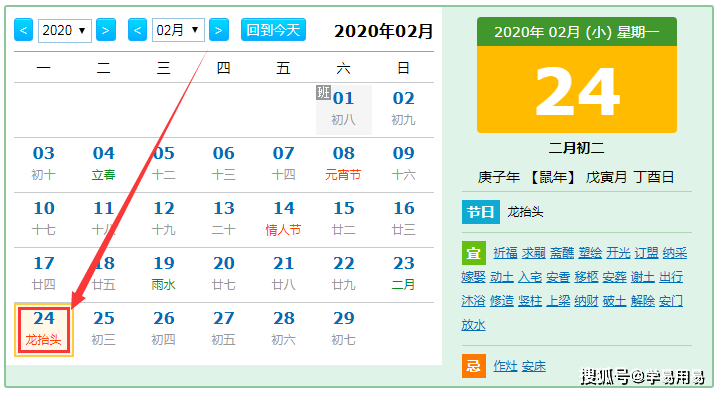Open the 作灶 link under 忌
The width and height of the screenshot is (720, 394).
(505, 366)
